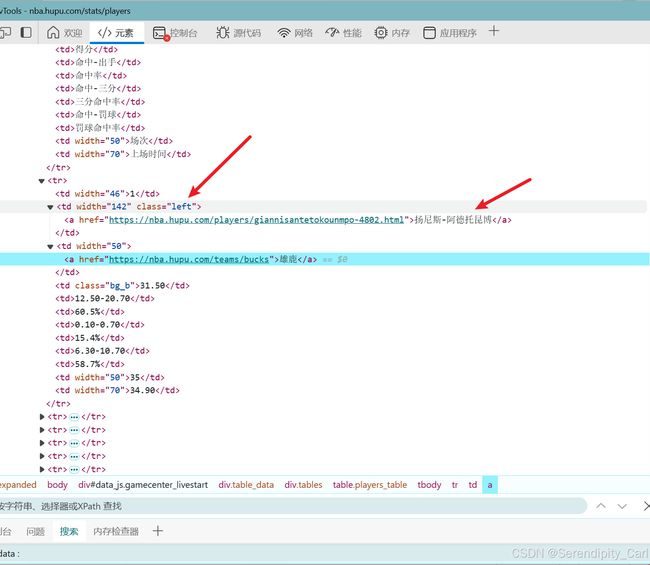Select the div.tables breadcrumb
Screen dimensions: 650x565
pyautogui.click(x=303, y=485)
